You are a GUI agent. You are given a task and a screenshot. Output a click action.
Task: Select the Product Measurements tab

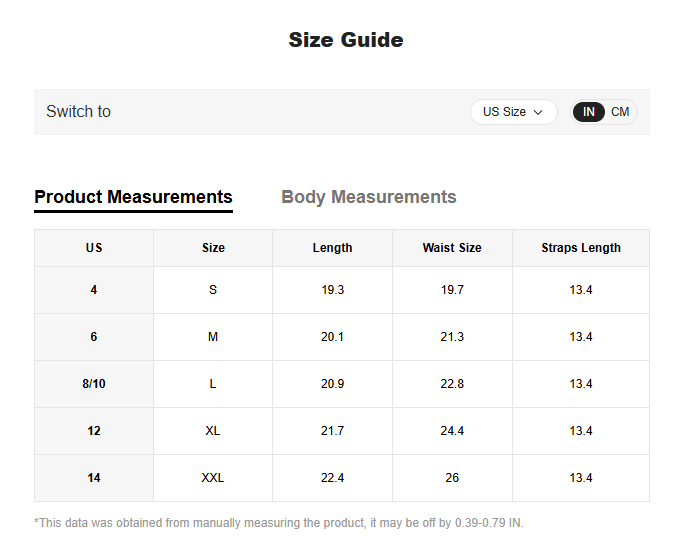pyautogui.click(x=133, y=197)
